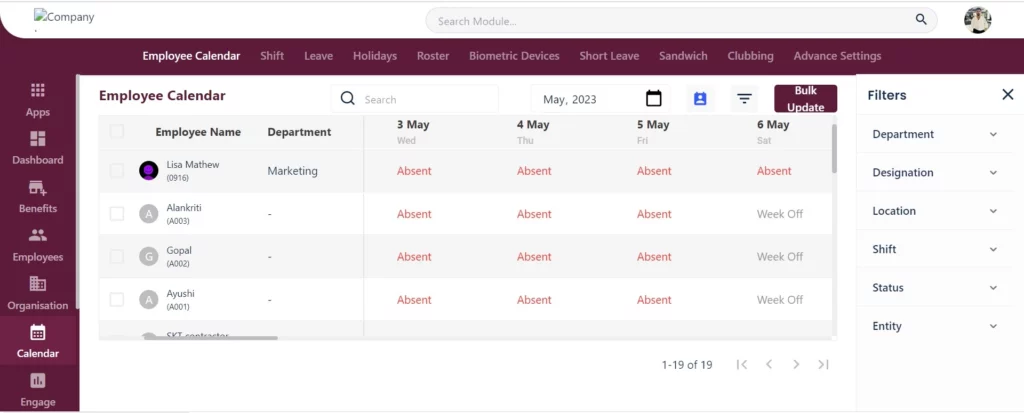Tick the checkbox for Alankriti

point(117,214)
